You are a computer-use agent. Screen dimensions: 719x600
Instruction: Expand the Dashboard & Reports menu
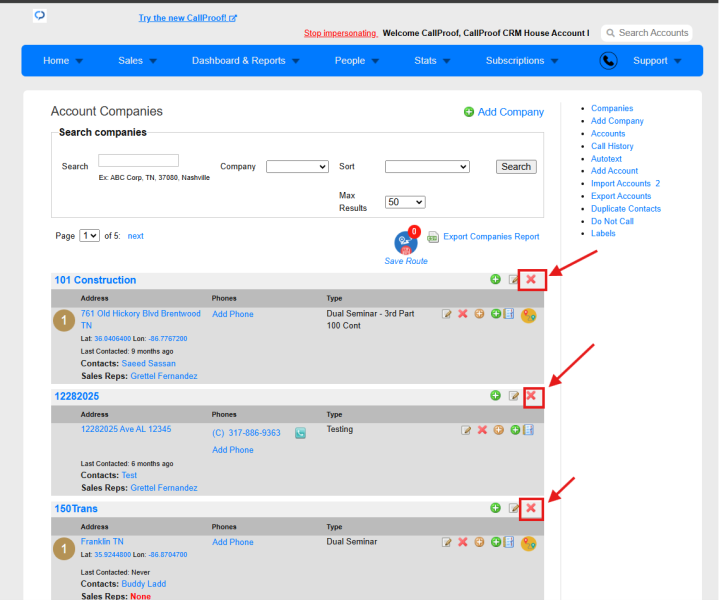(245, 61)
